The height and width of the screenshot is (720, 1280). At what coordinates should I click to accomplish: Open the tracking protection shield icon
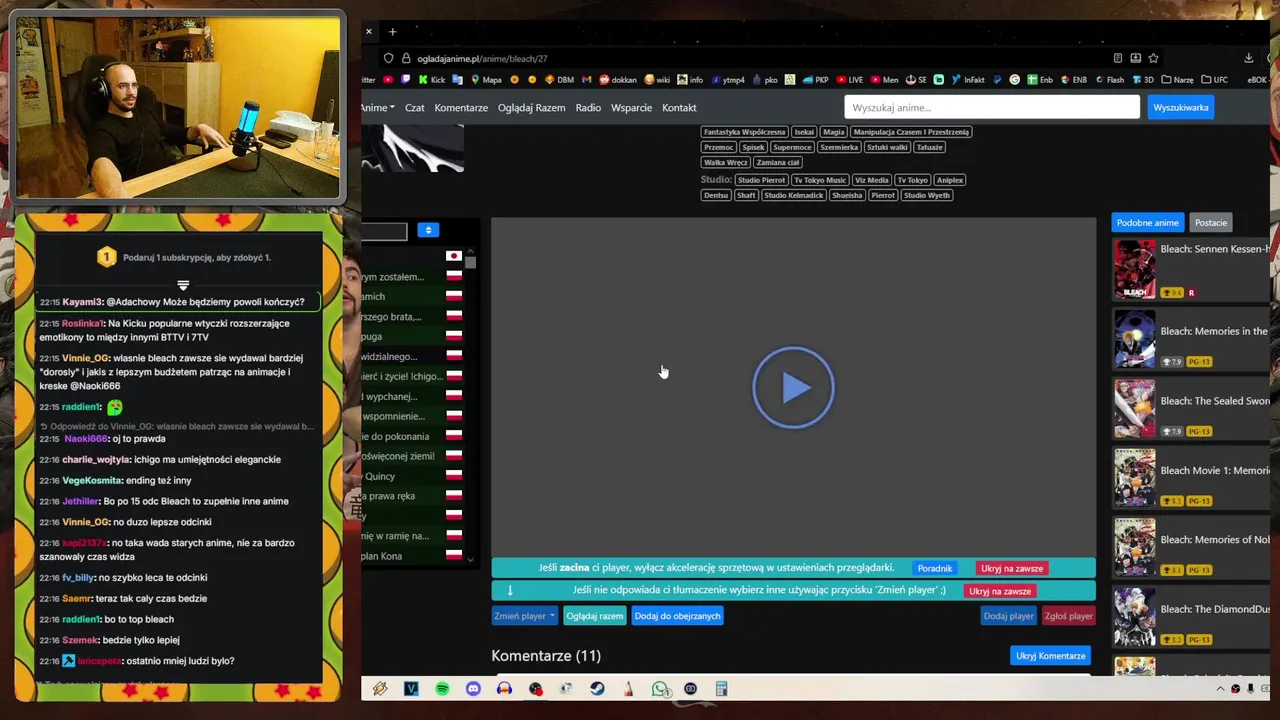tap(389, 58)
